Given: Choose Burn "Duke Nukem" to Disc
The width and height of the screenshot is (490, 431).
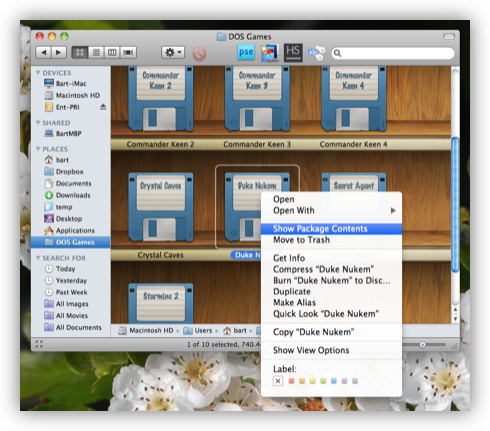Looking at the screenshot, I should (x=331, y=281).
